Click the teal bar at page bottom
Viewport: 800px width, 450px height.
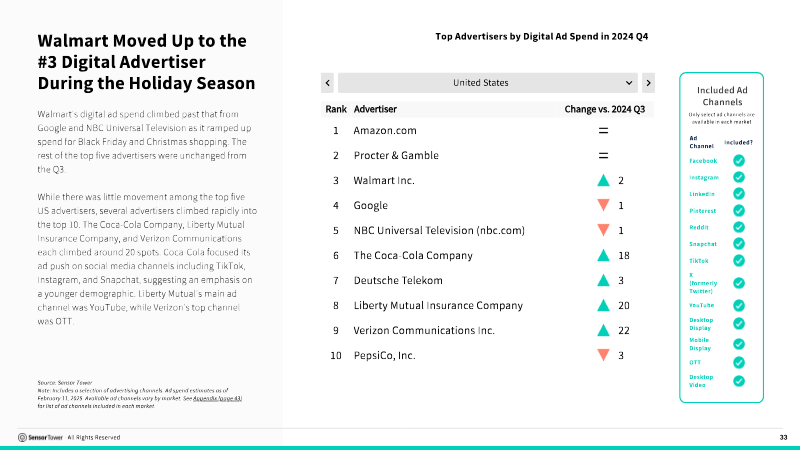coord(400,447)
